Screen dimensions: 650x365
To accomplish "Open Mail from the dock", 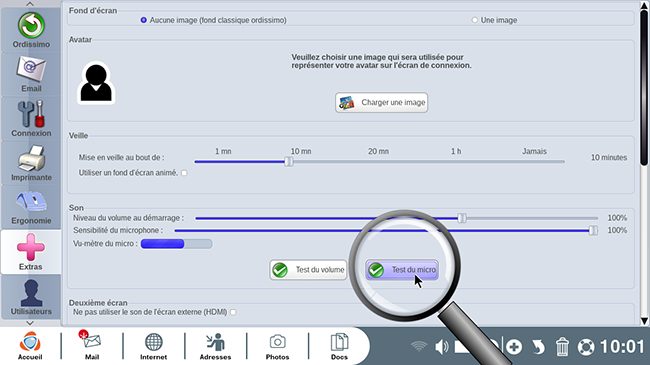I will [x=92, y=346].
